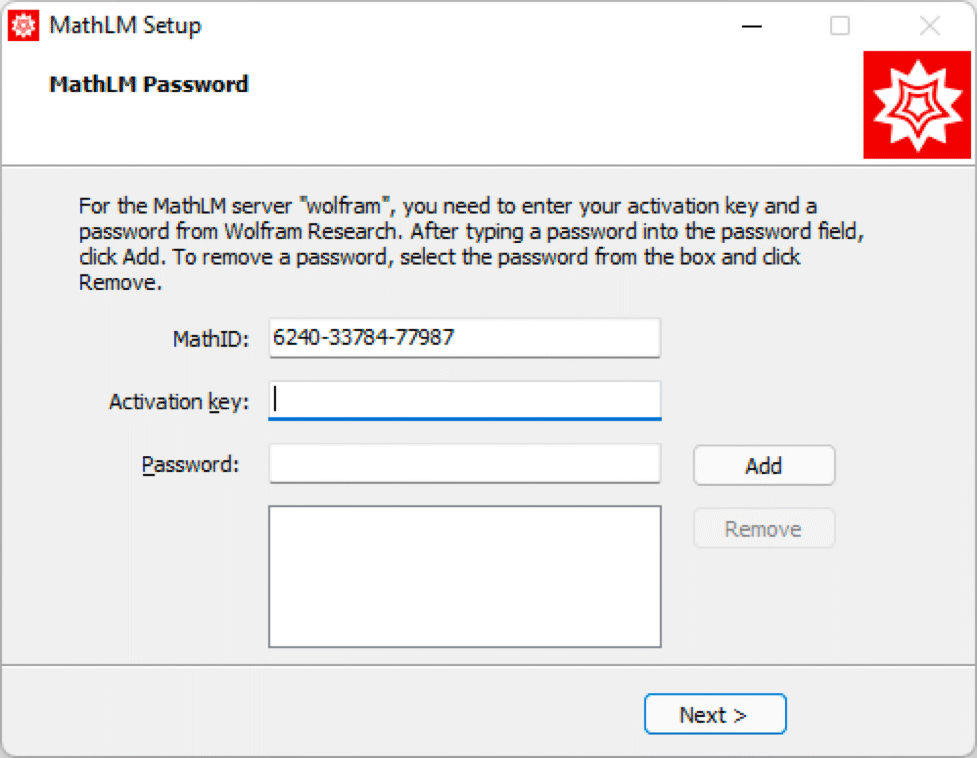Click the MathID field showing 6240-33784-77987
Screen dimensions: 978x758
tap(464, 338)
